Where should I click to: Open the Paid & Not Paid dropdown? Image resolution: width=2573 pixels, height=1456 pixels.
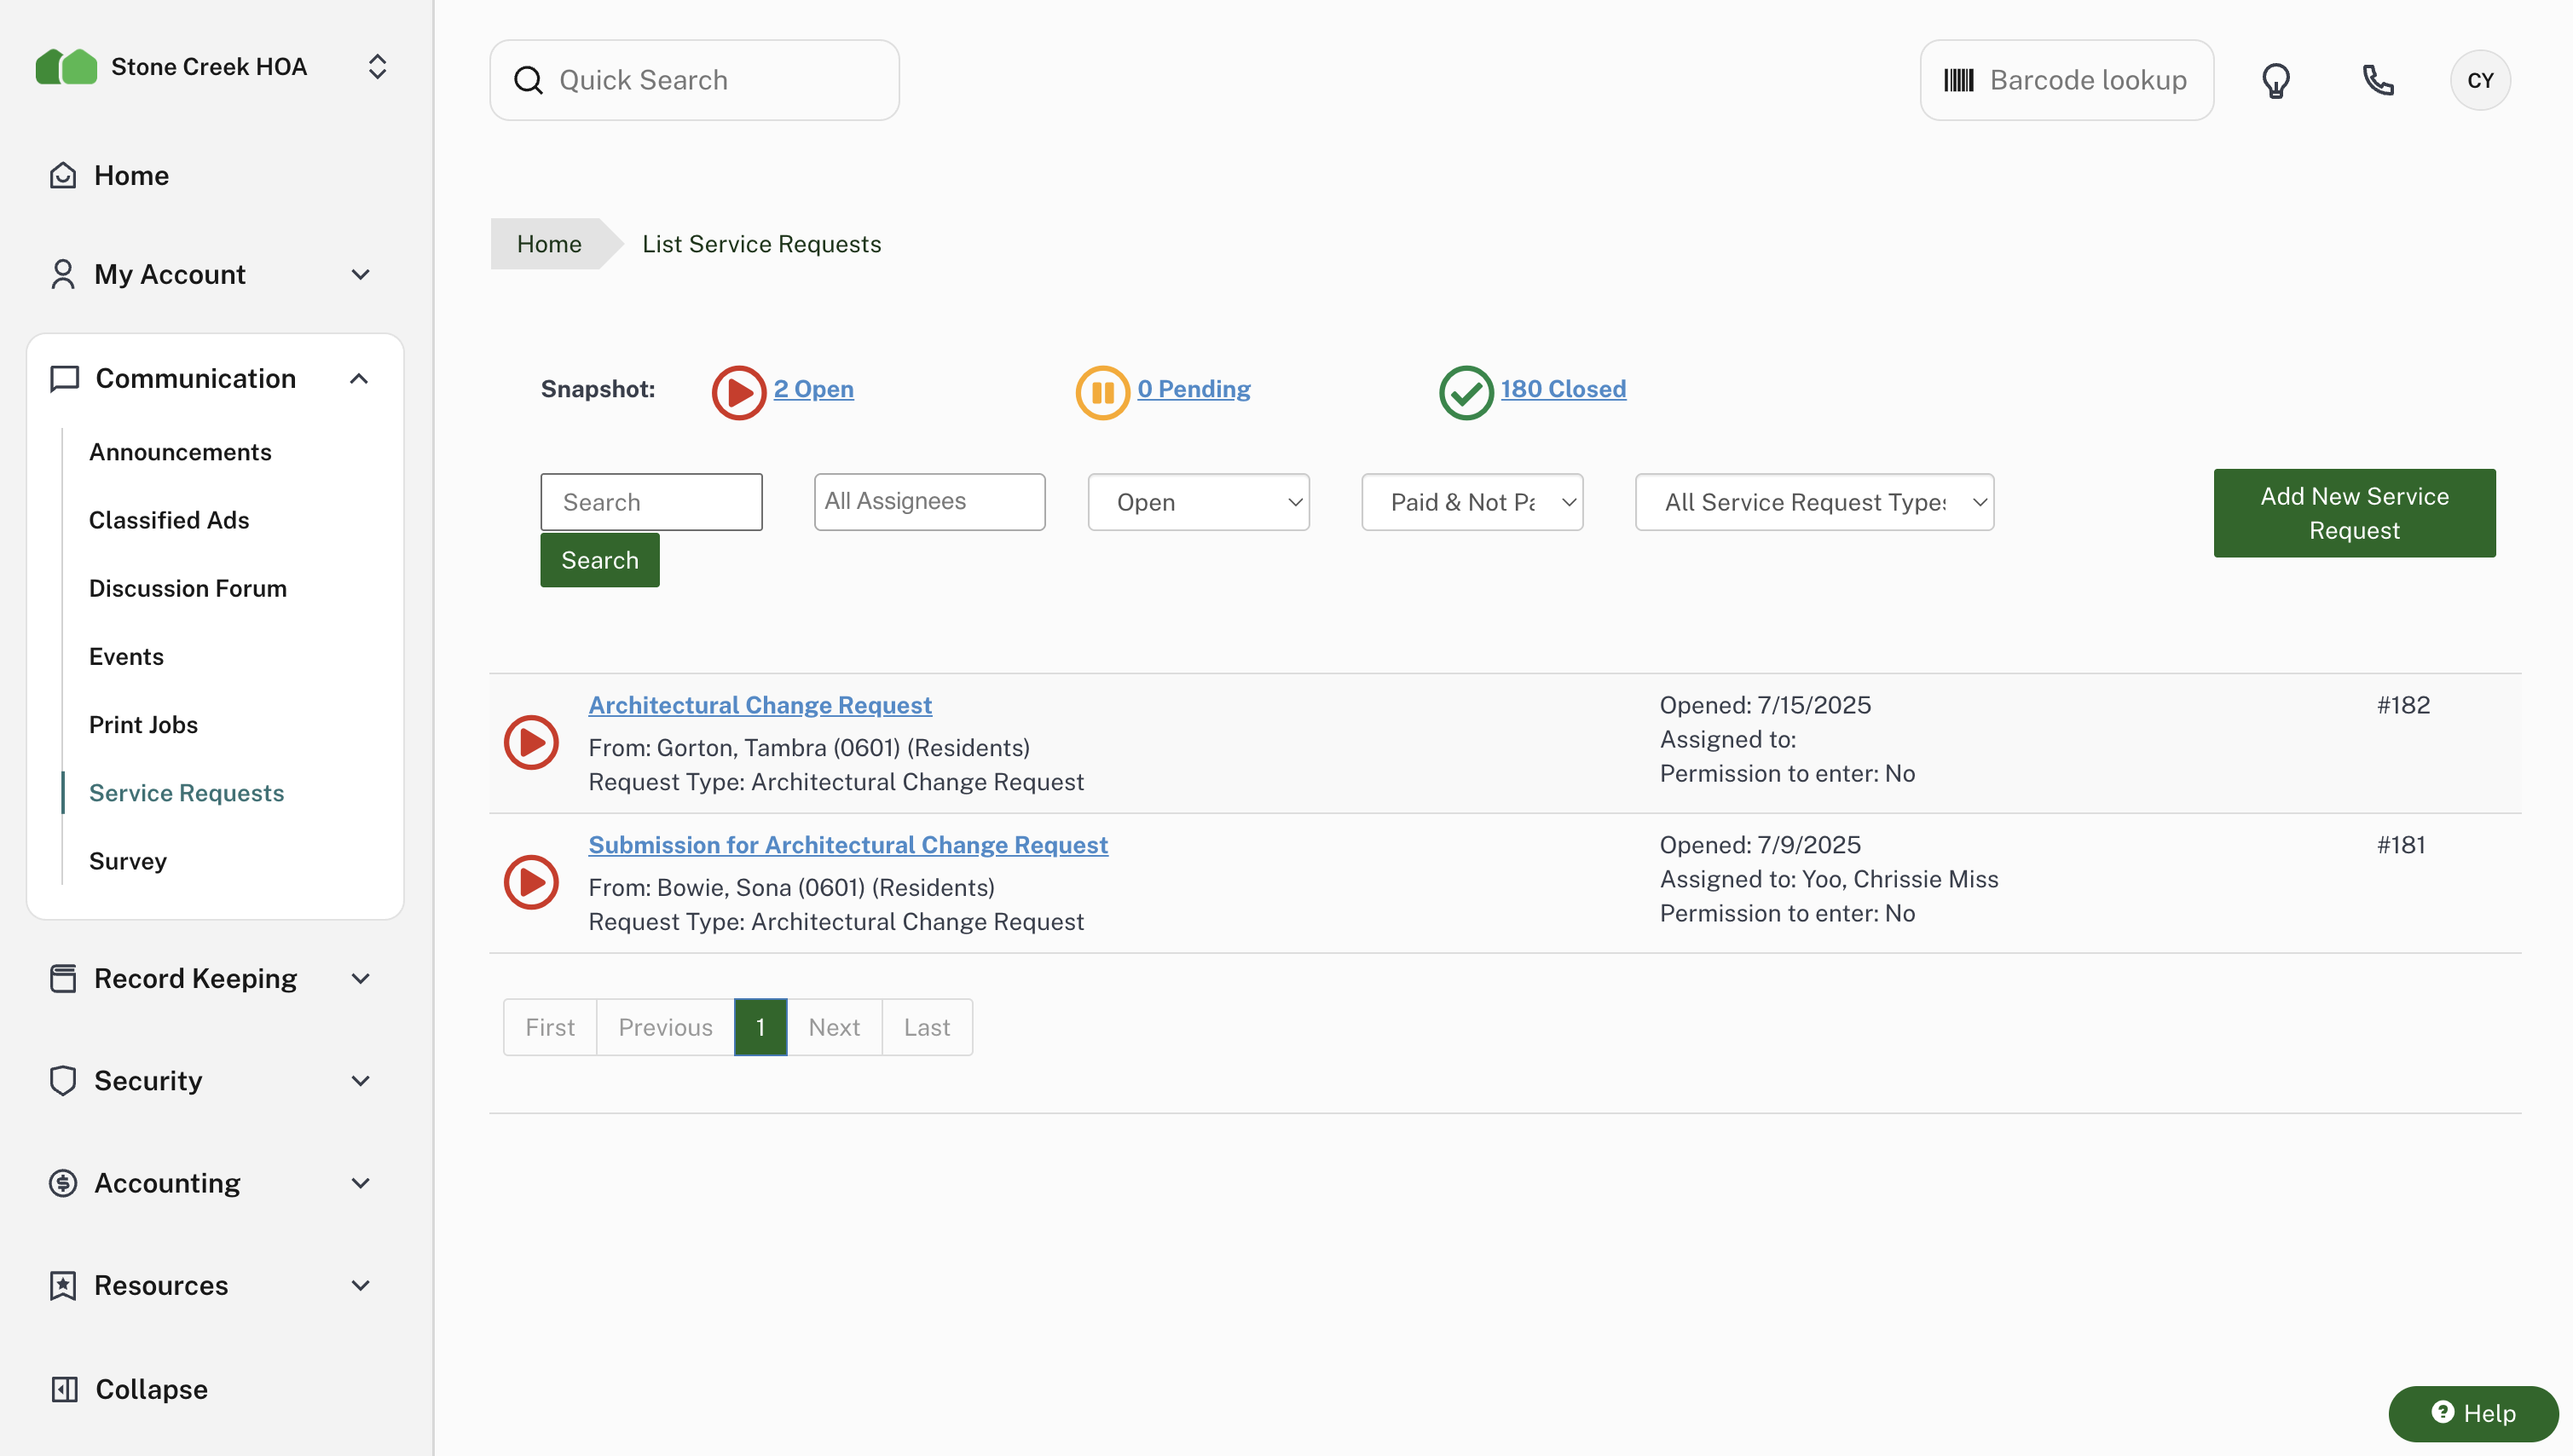tap(1471, 502)
